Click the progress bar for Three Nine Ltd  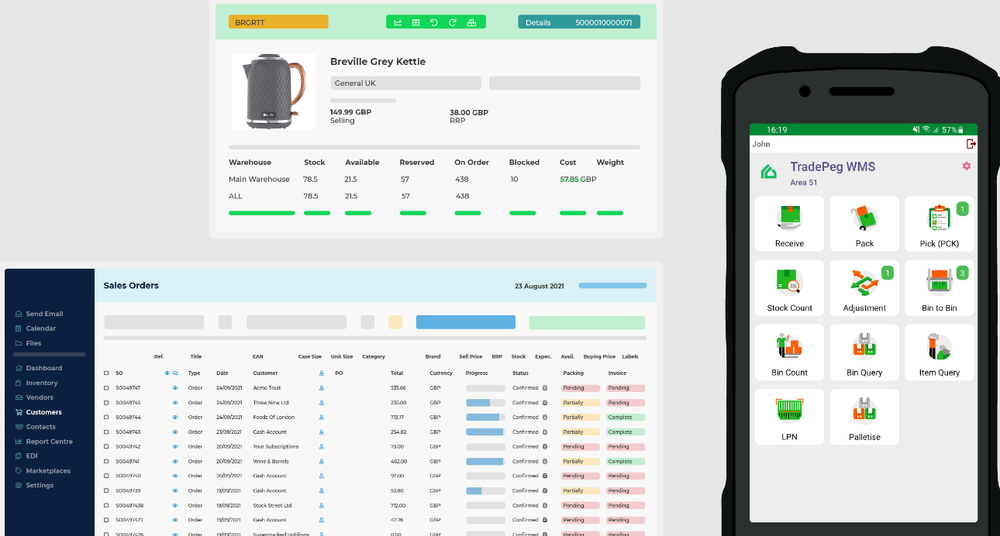(x=485, y=403)
